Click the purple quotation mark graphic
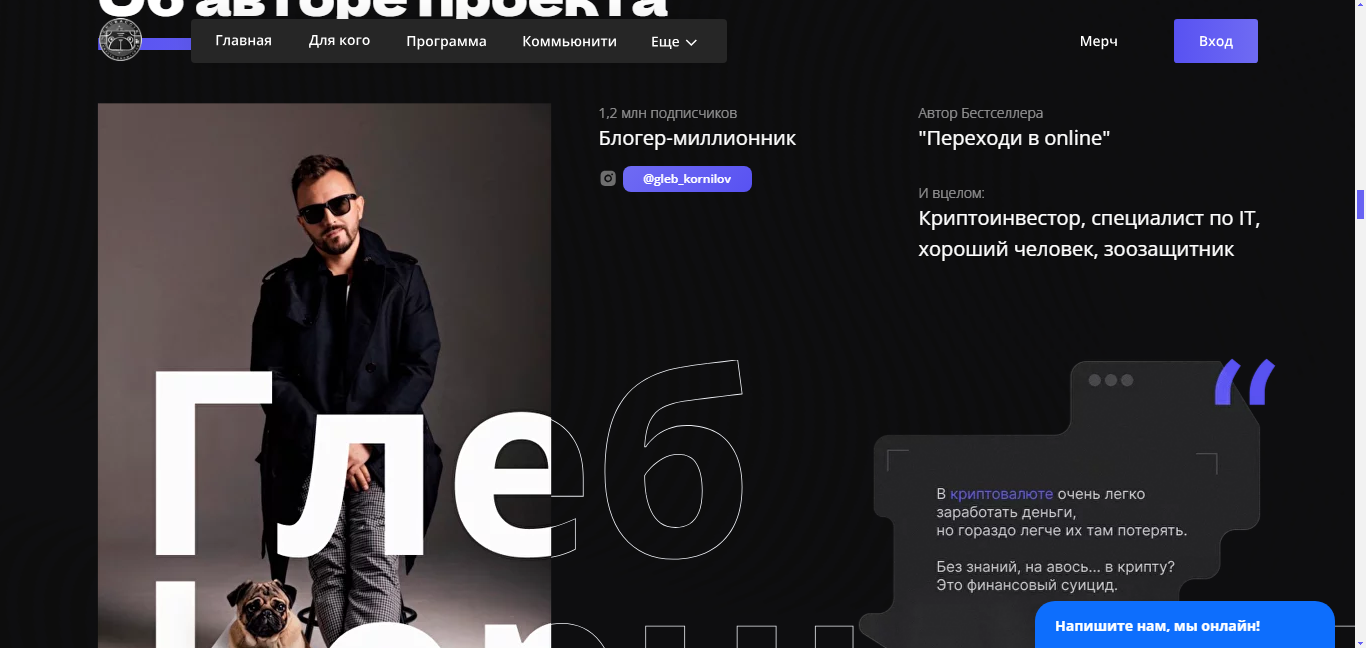Viewport: 1366px width, 648px height. tap(1245, 382)
